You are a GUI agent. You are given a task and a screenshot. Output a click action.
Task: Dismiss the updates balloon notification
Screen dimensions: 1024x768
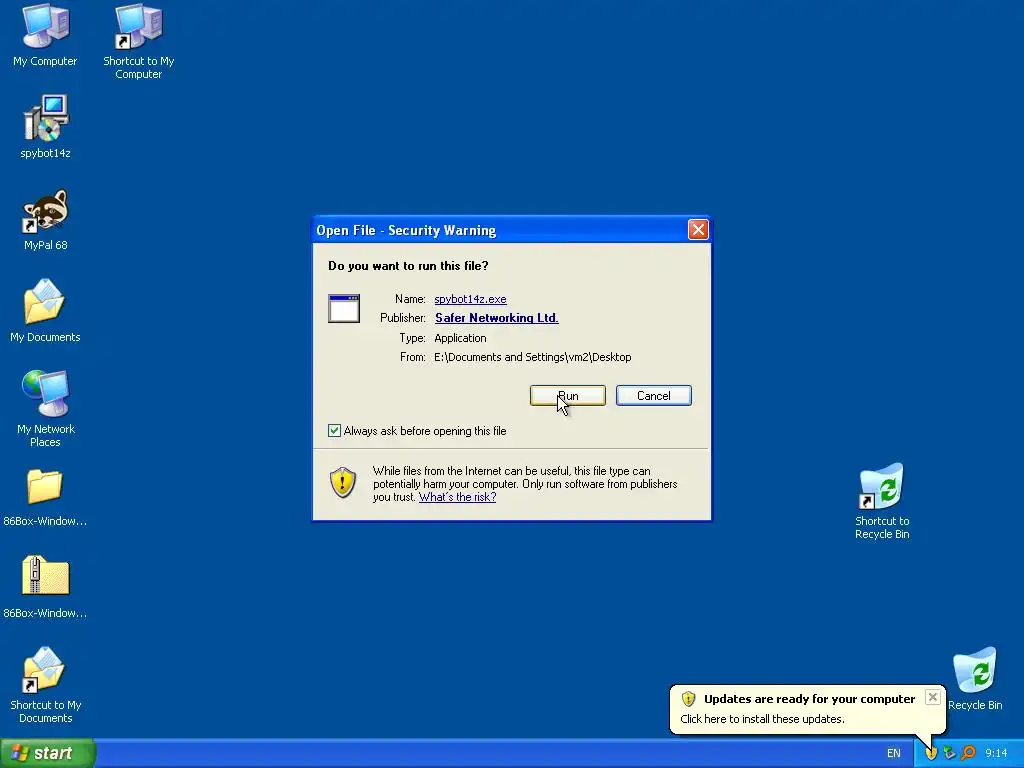pos(933,697)
